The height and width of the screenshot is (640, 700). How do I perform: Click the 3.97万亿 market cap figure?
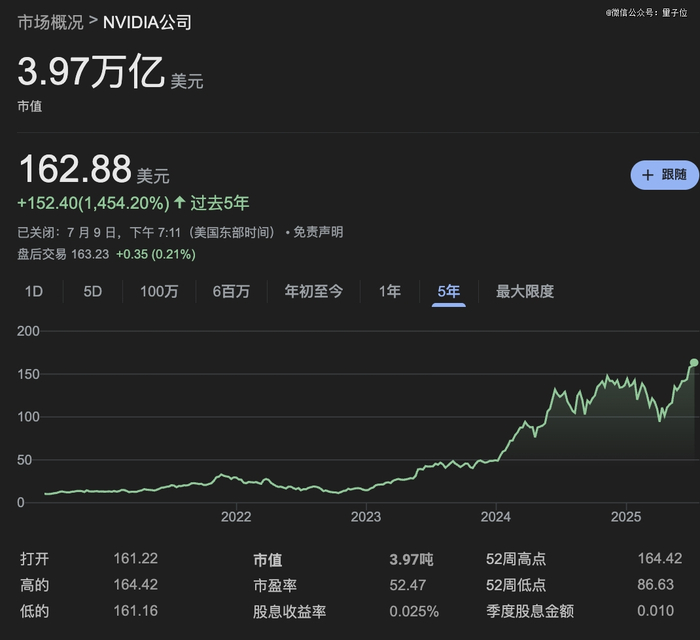(91, 71)
